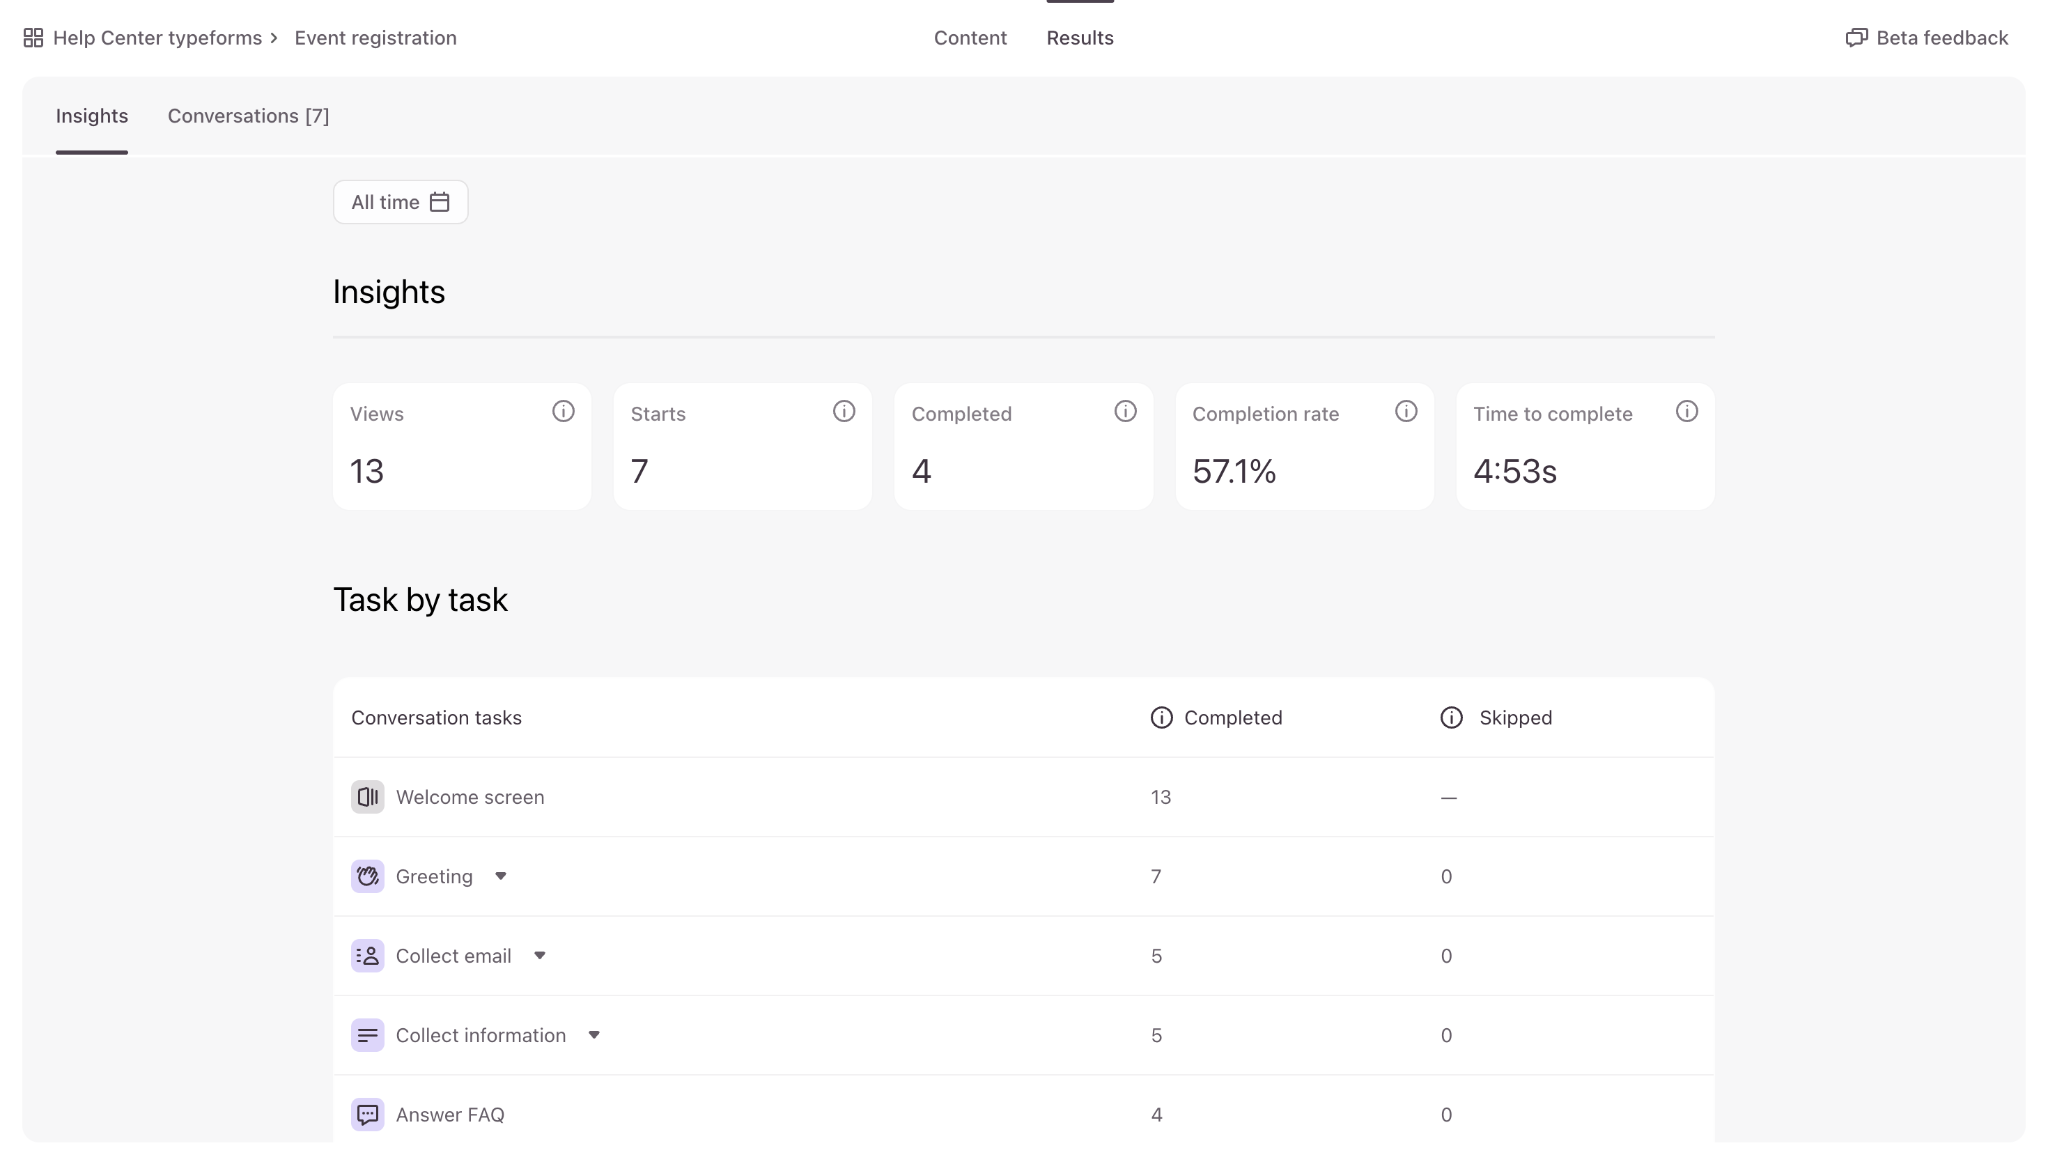Expand the Collect email task row
Image resolution: width=2048 pixels, height=1162 pixels.
tap(539, 956)
